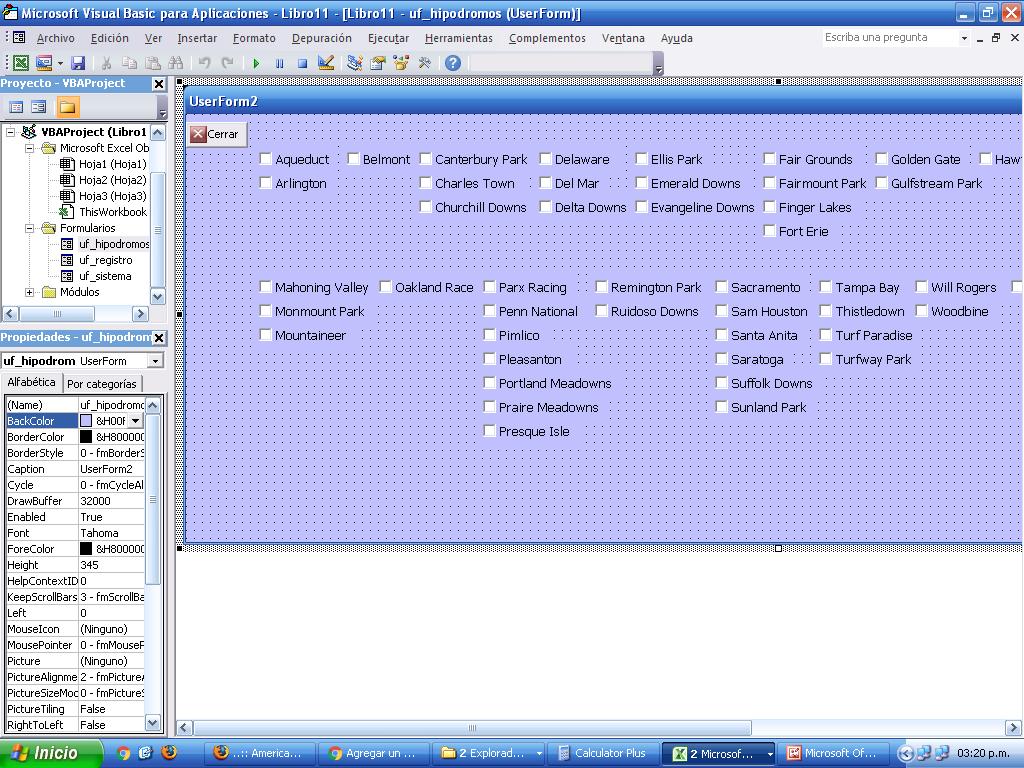Click the Caption property value UserForm2
The height and width of the screenshot is (768, 1024).
[112, 469]
